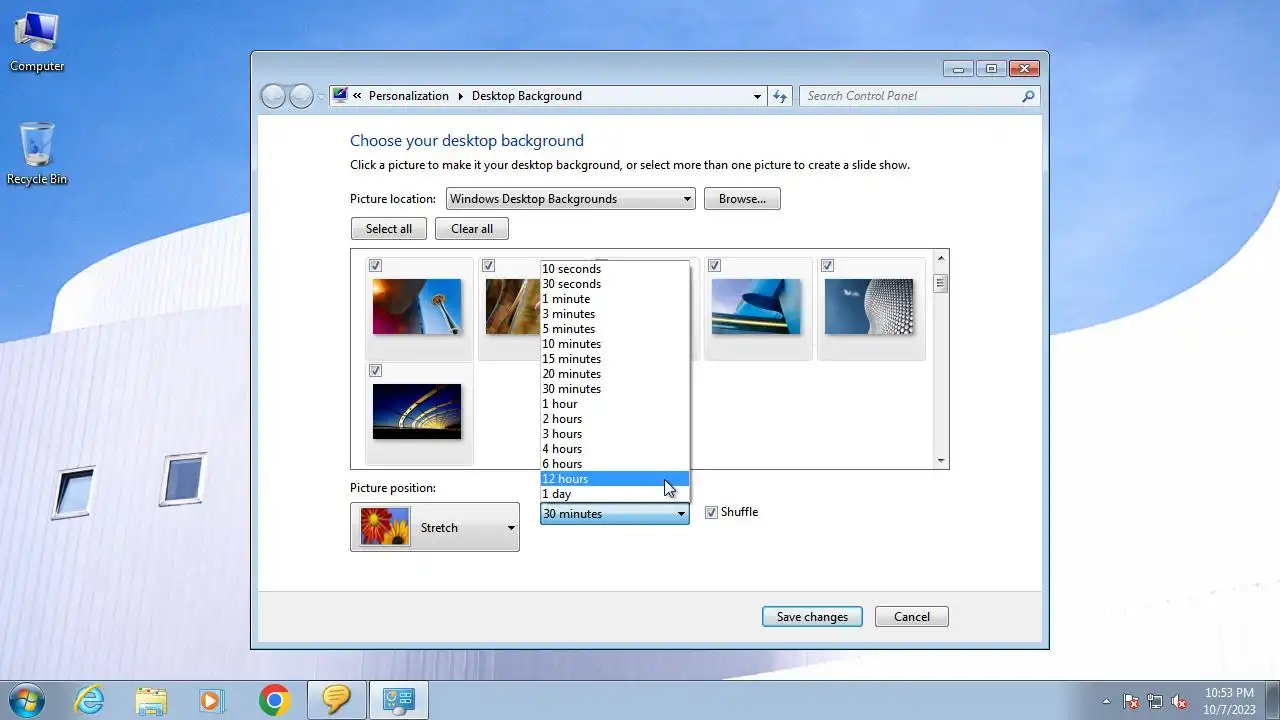Open the Action Center flag icon
The width and height of the screenshot is (1280, 720).
point(1131,701)
